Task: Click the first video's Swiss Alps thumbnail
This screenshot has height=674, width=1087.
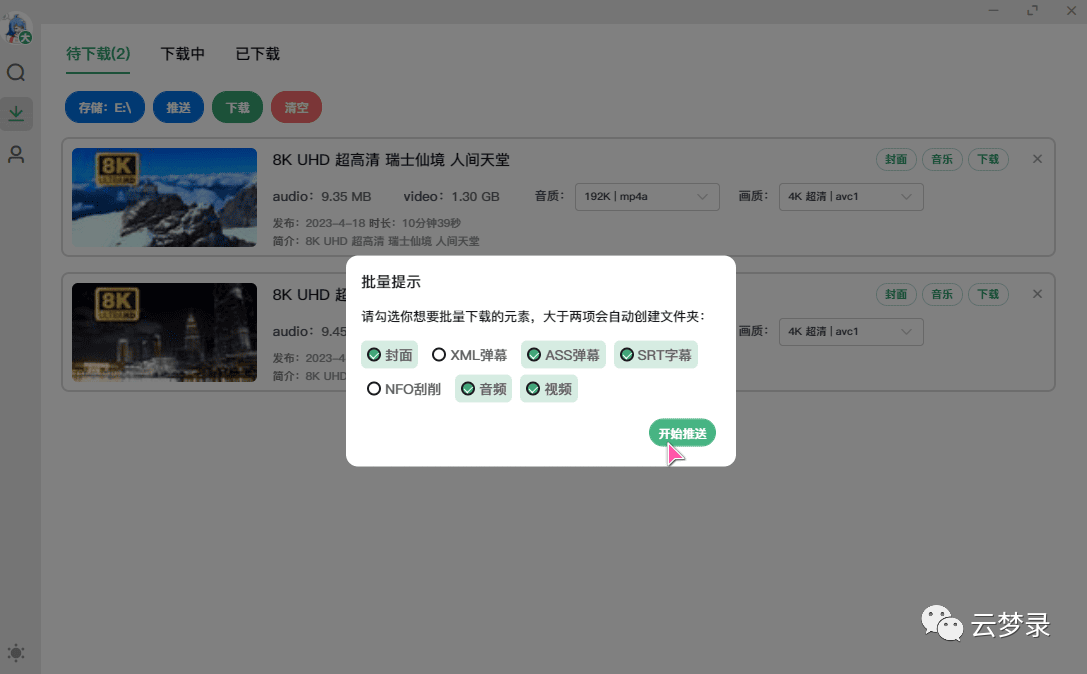Action: click(x=151, y=197)
